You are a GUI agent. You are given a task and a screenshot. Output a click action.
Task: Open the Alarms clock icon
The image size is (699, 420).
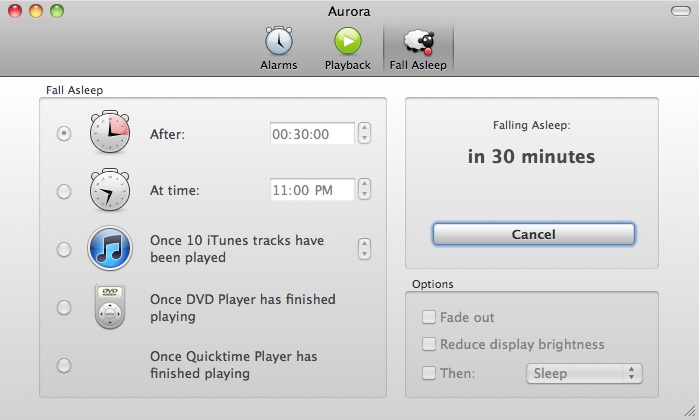click(278, 42)
